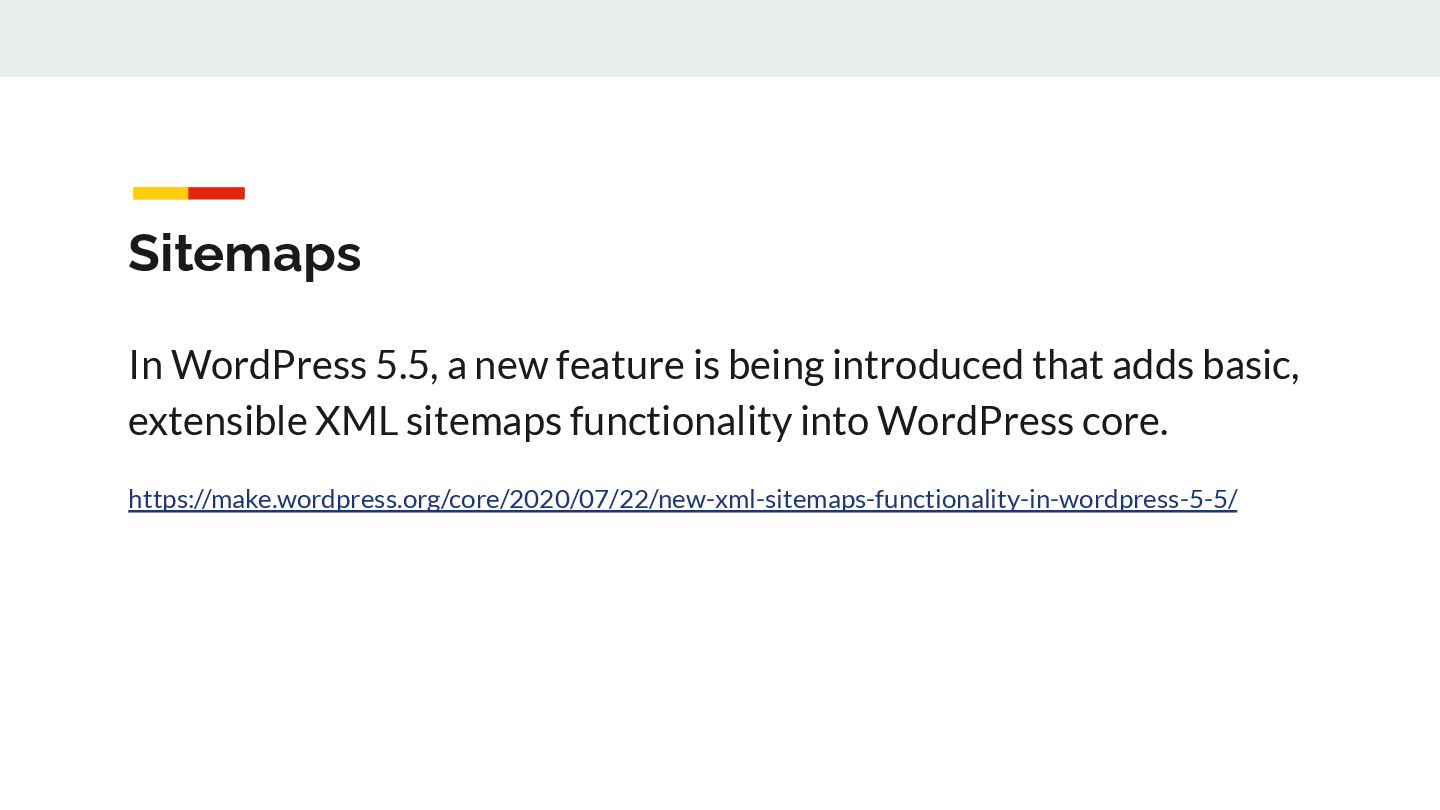Open the make.wordpress.org XML sitemaps link

[683, 498]
